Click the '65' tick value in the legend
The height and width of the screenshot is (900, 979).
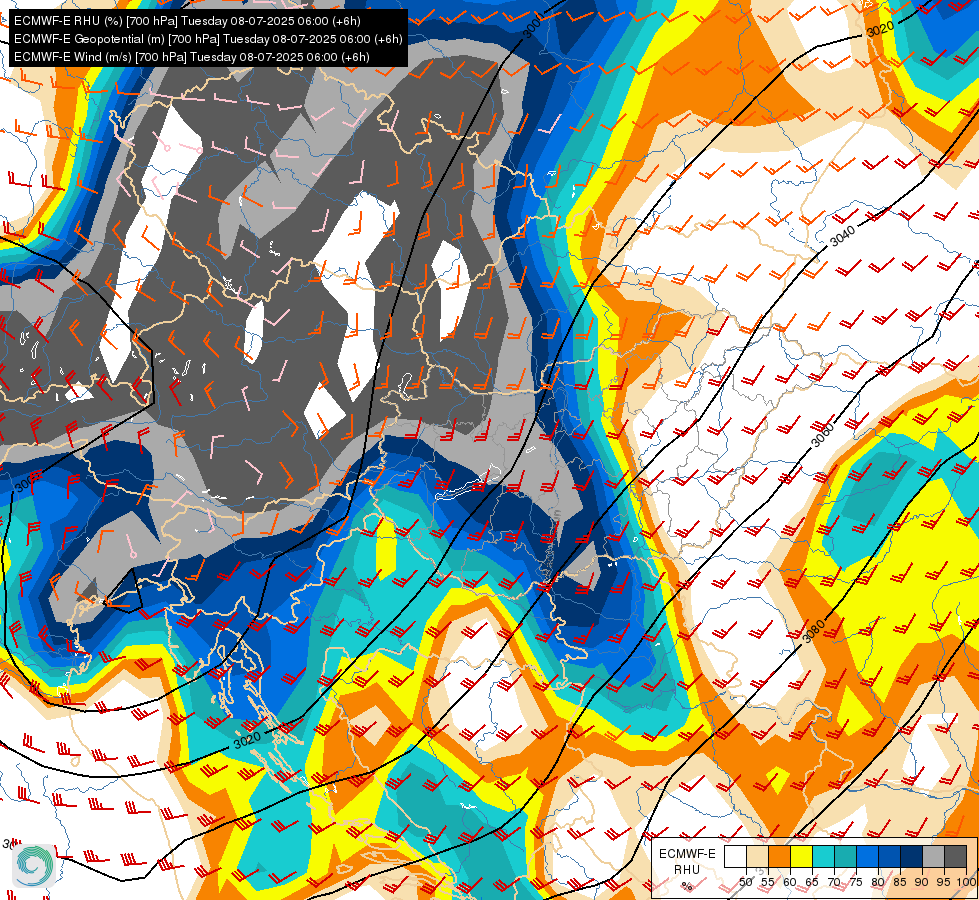pyautogui.click(x=812, y=882)
